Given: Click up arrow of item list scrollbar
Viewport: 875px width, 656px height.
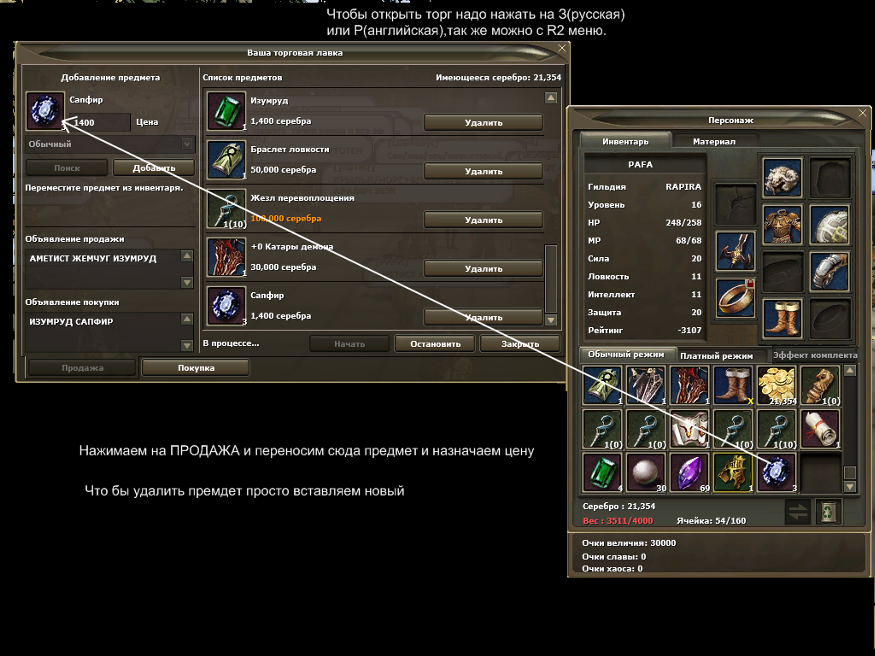Looking at the screenshot, I should (x=551, y=98).
